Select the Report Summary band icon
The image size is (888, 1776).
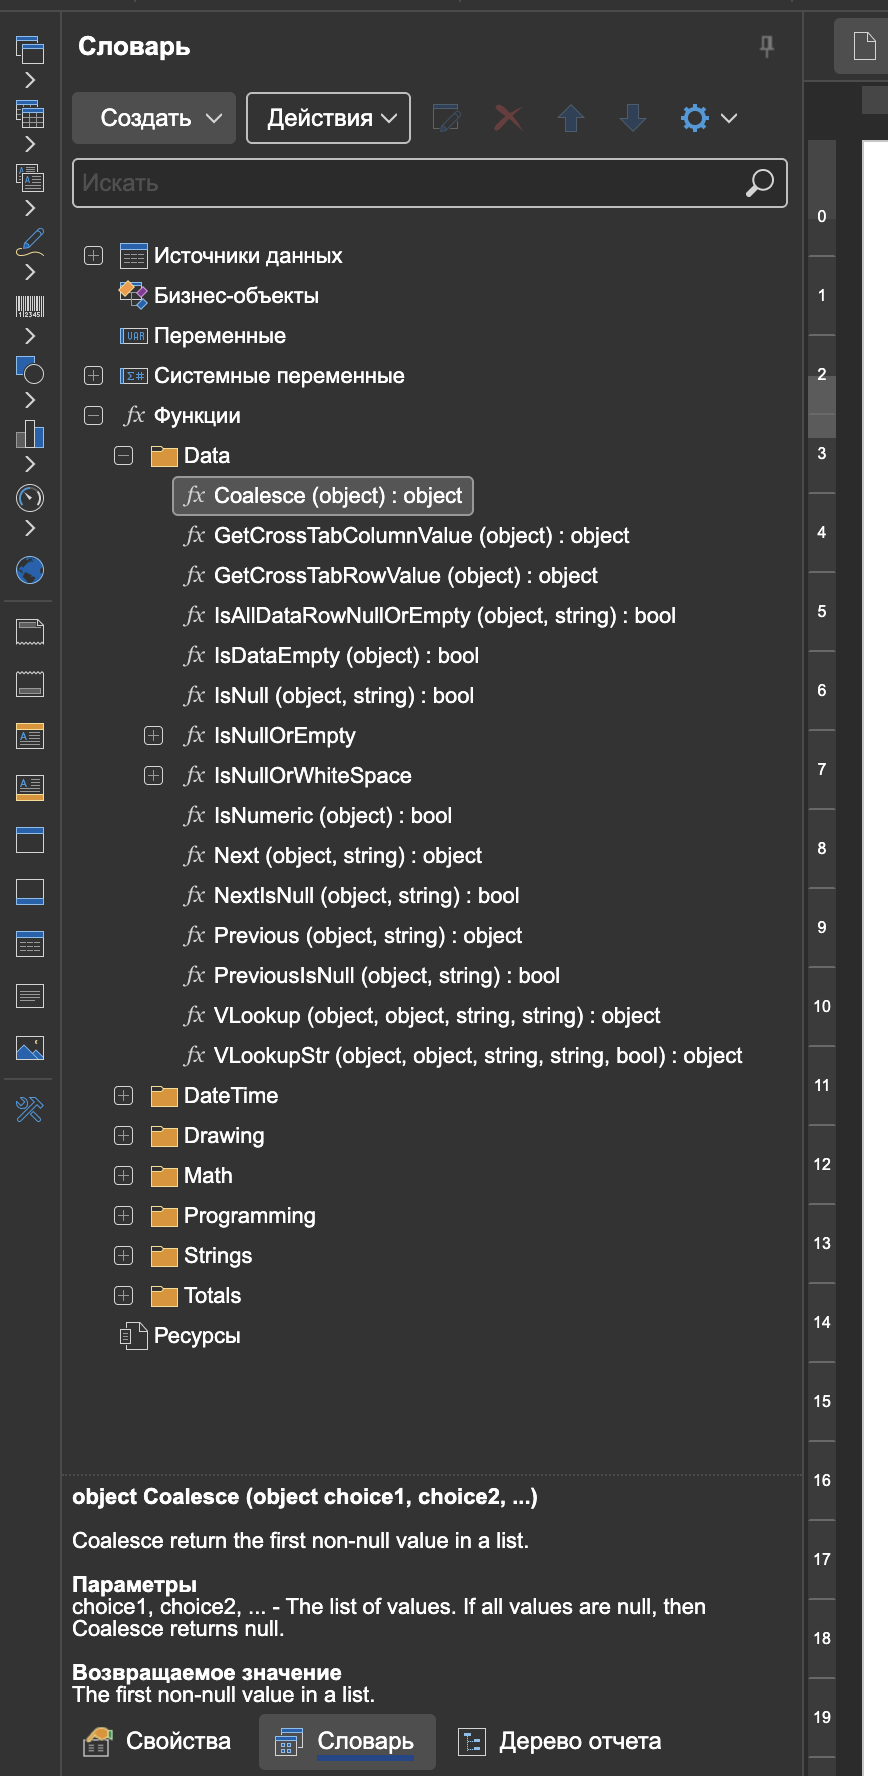(30, 685)
